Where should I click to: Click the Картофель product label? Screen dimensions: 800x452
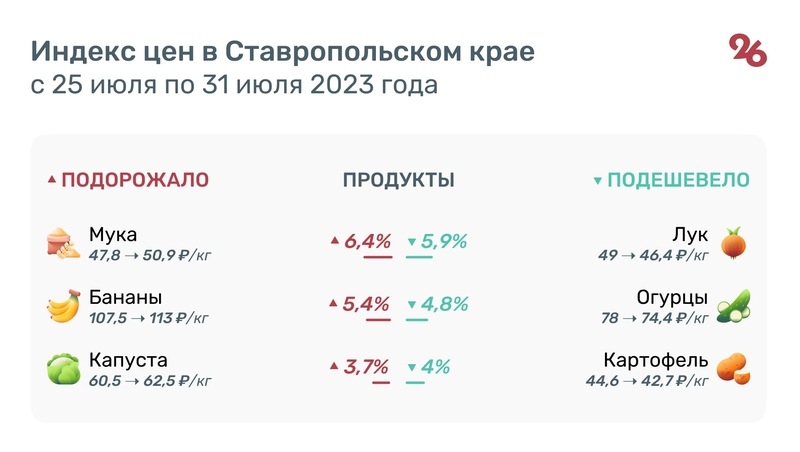656,360
